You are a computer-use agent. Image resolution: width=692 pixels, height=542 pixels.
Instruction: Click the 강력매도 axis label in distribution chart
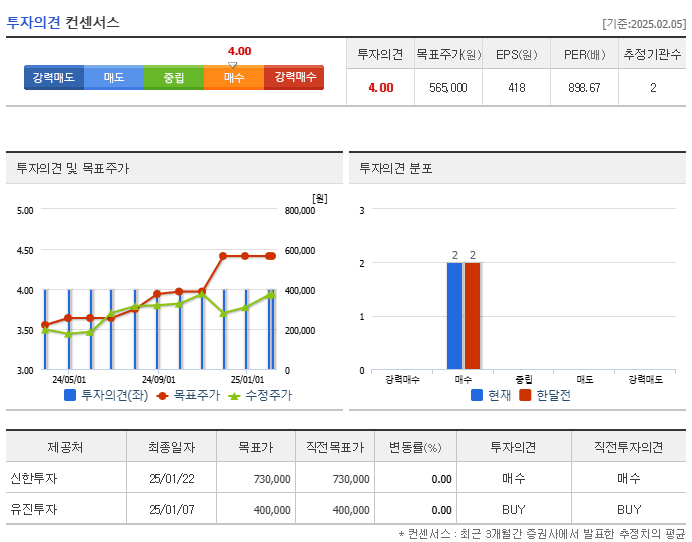(x=646, y=380)
